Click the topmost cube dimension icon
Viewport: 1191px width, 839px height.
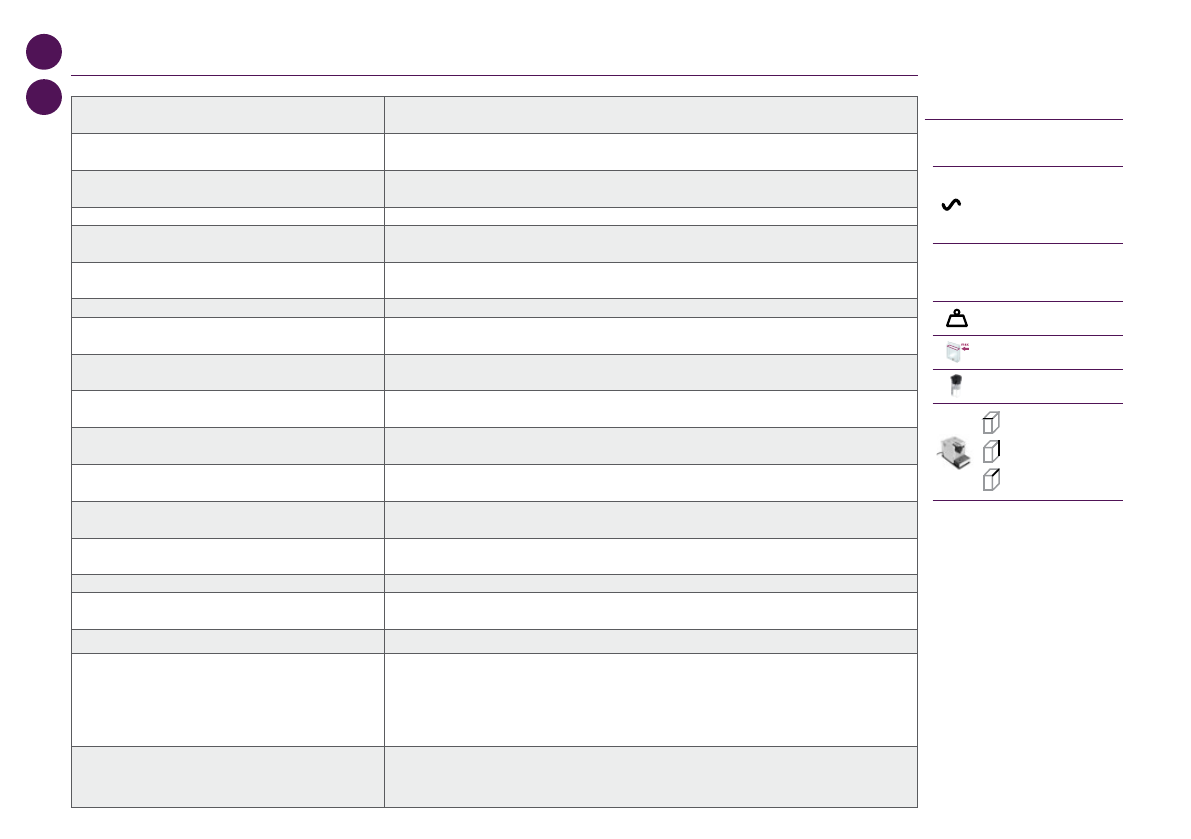[991, 423]
